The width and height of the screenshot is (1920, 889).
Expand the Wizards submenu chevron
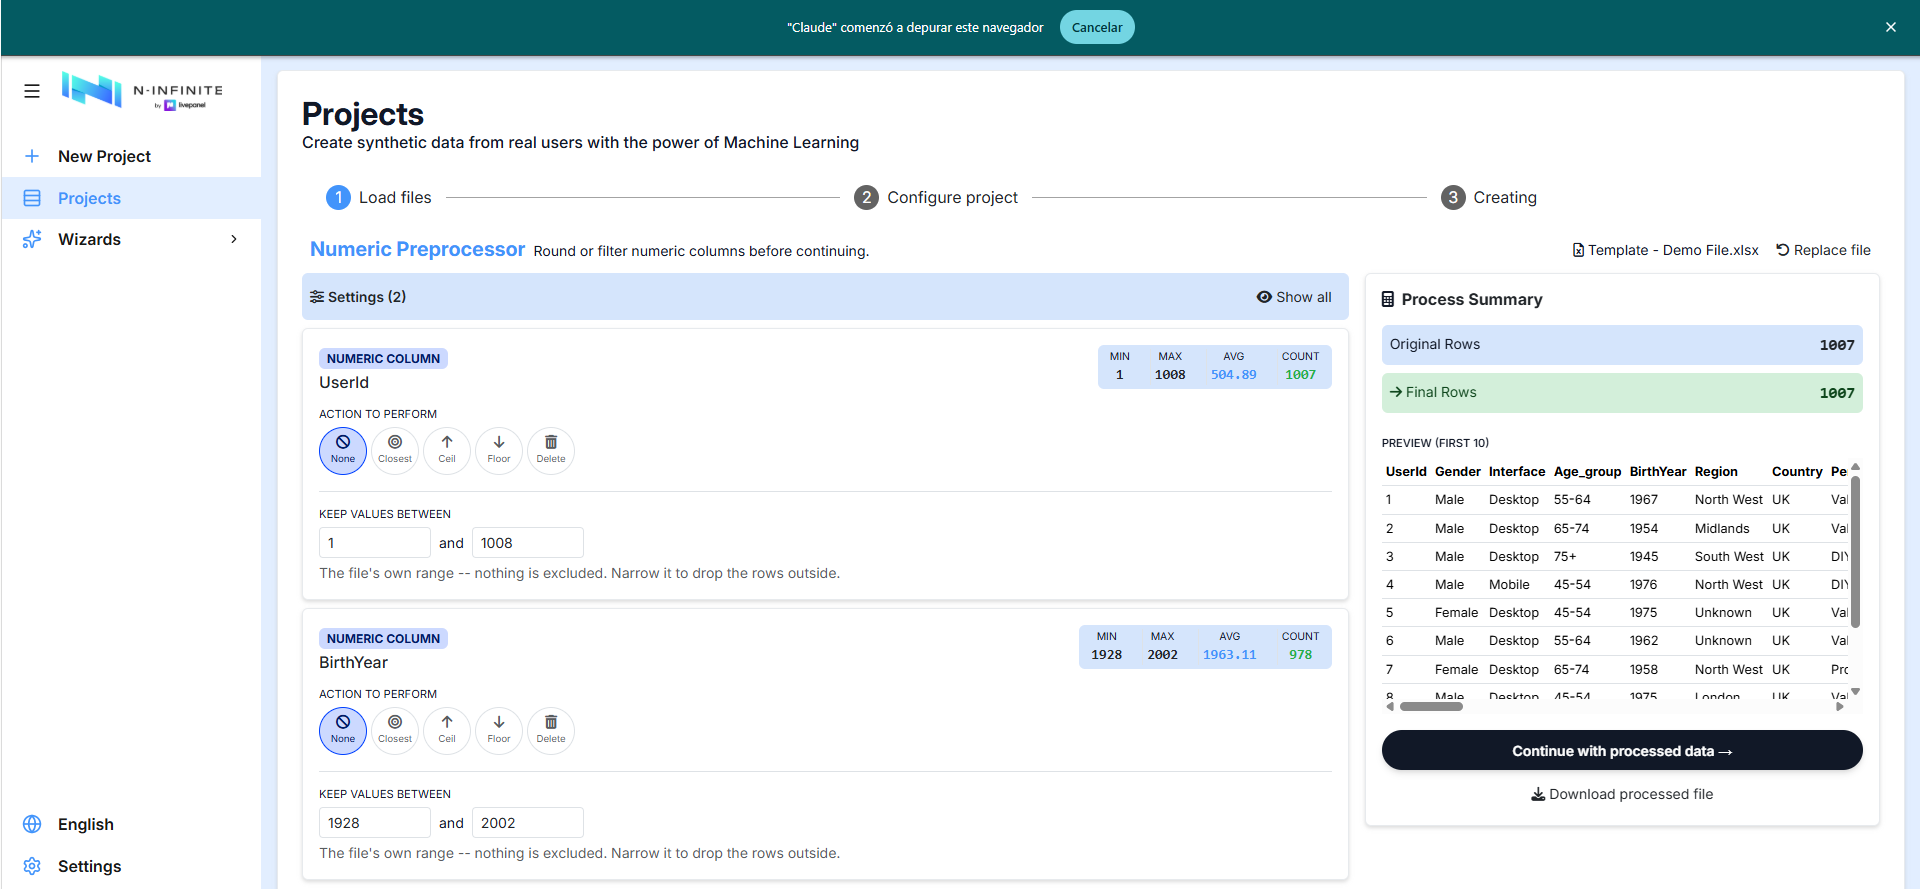pyautogui.click(x=234, y=239)
